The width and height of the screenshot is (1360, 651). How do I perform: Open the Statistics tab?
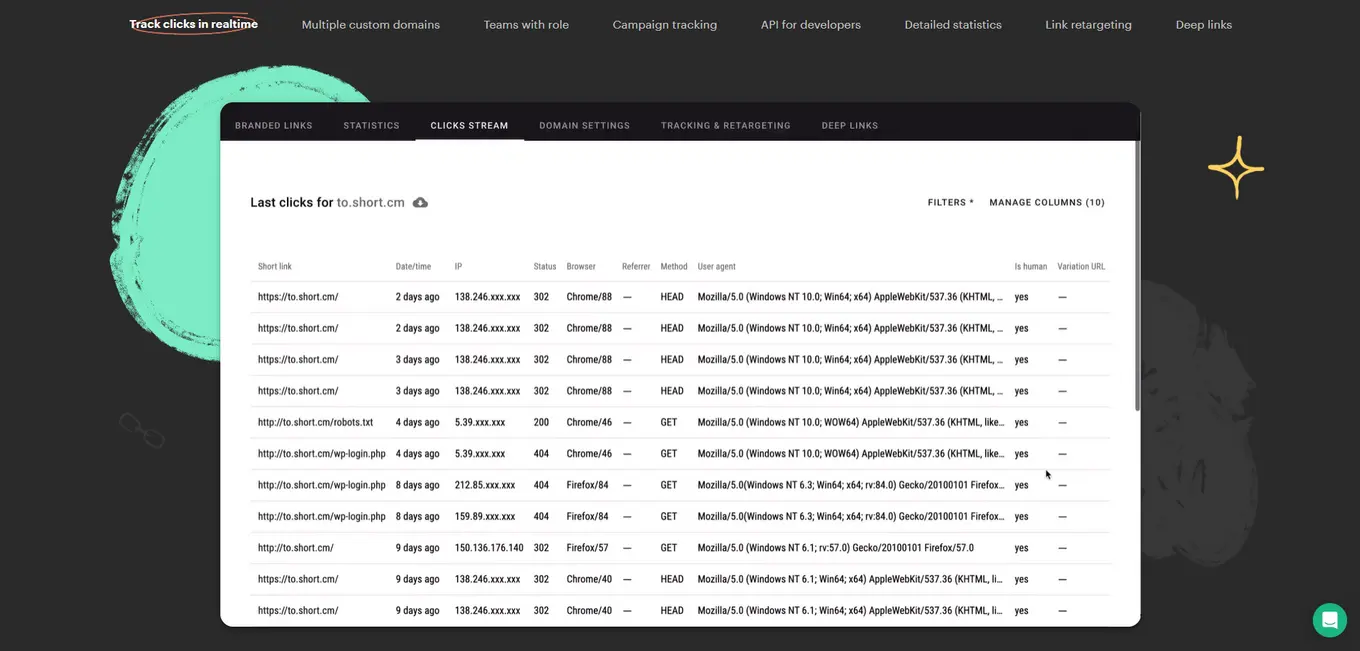coord(371,126)
